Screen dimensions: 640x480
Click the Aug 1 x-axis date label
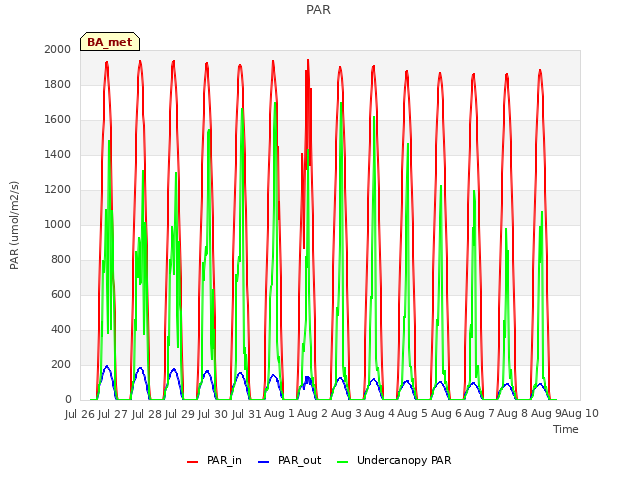[280, 414]
